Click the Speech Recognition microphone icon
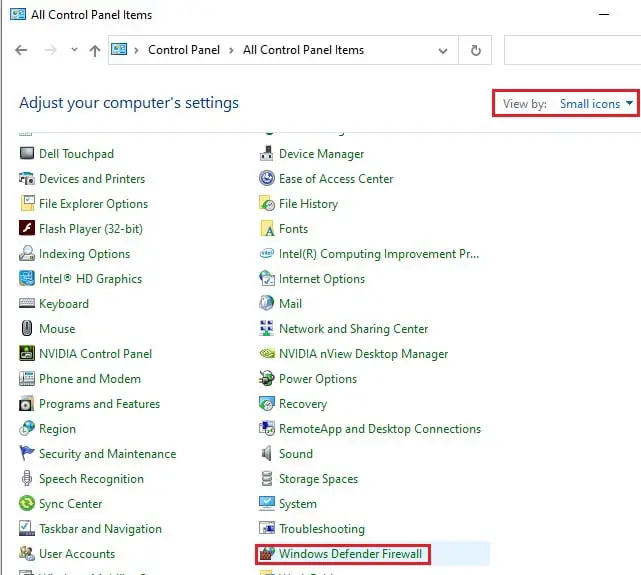The height and width of the screenshot is (575, 641). 27,479
